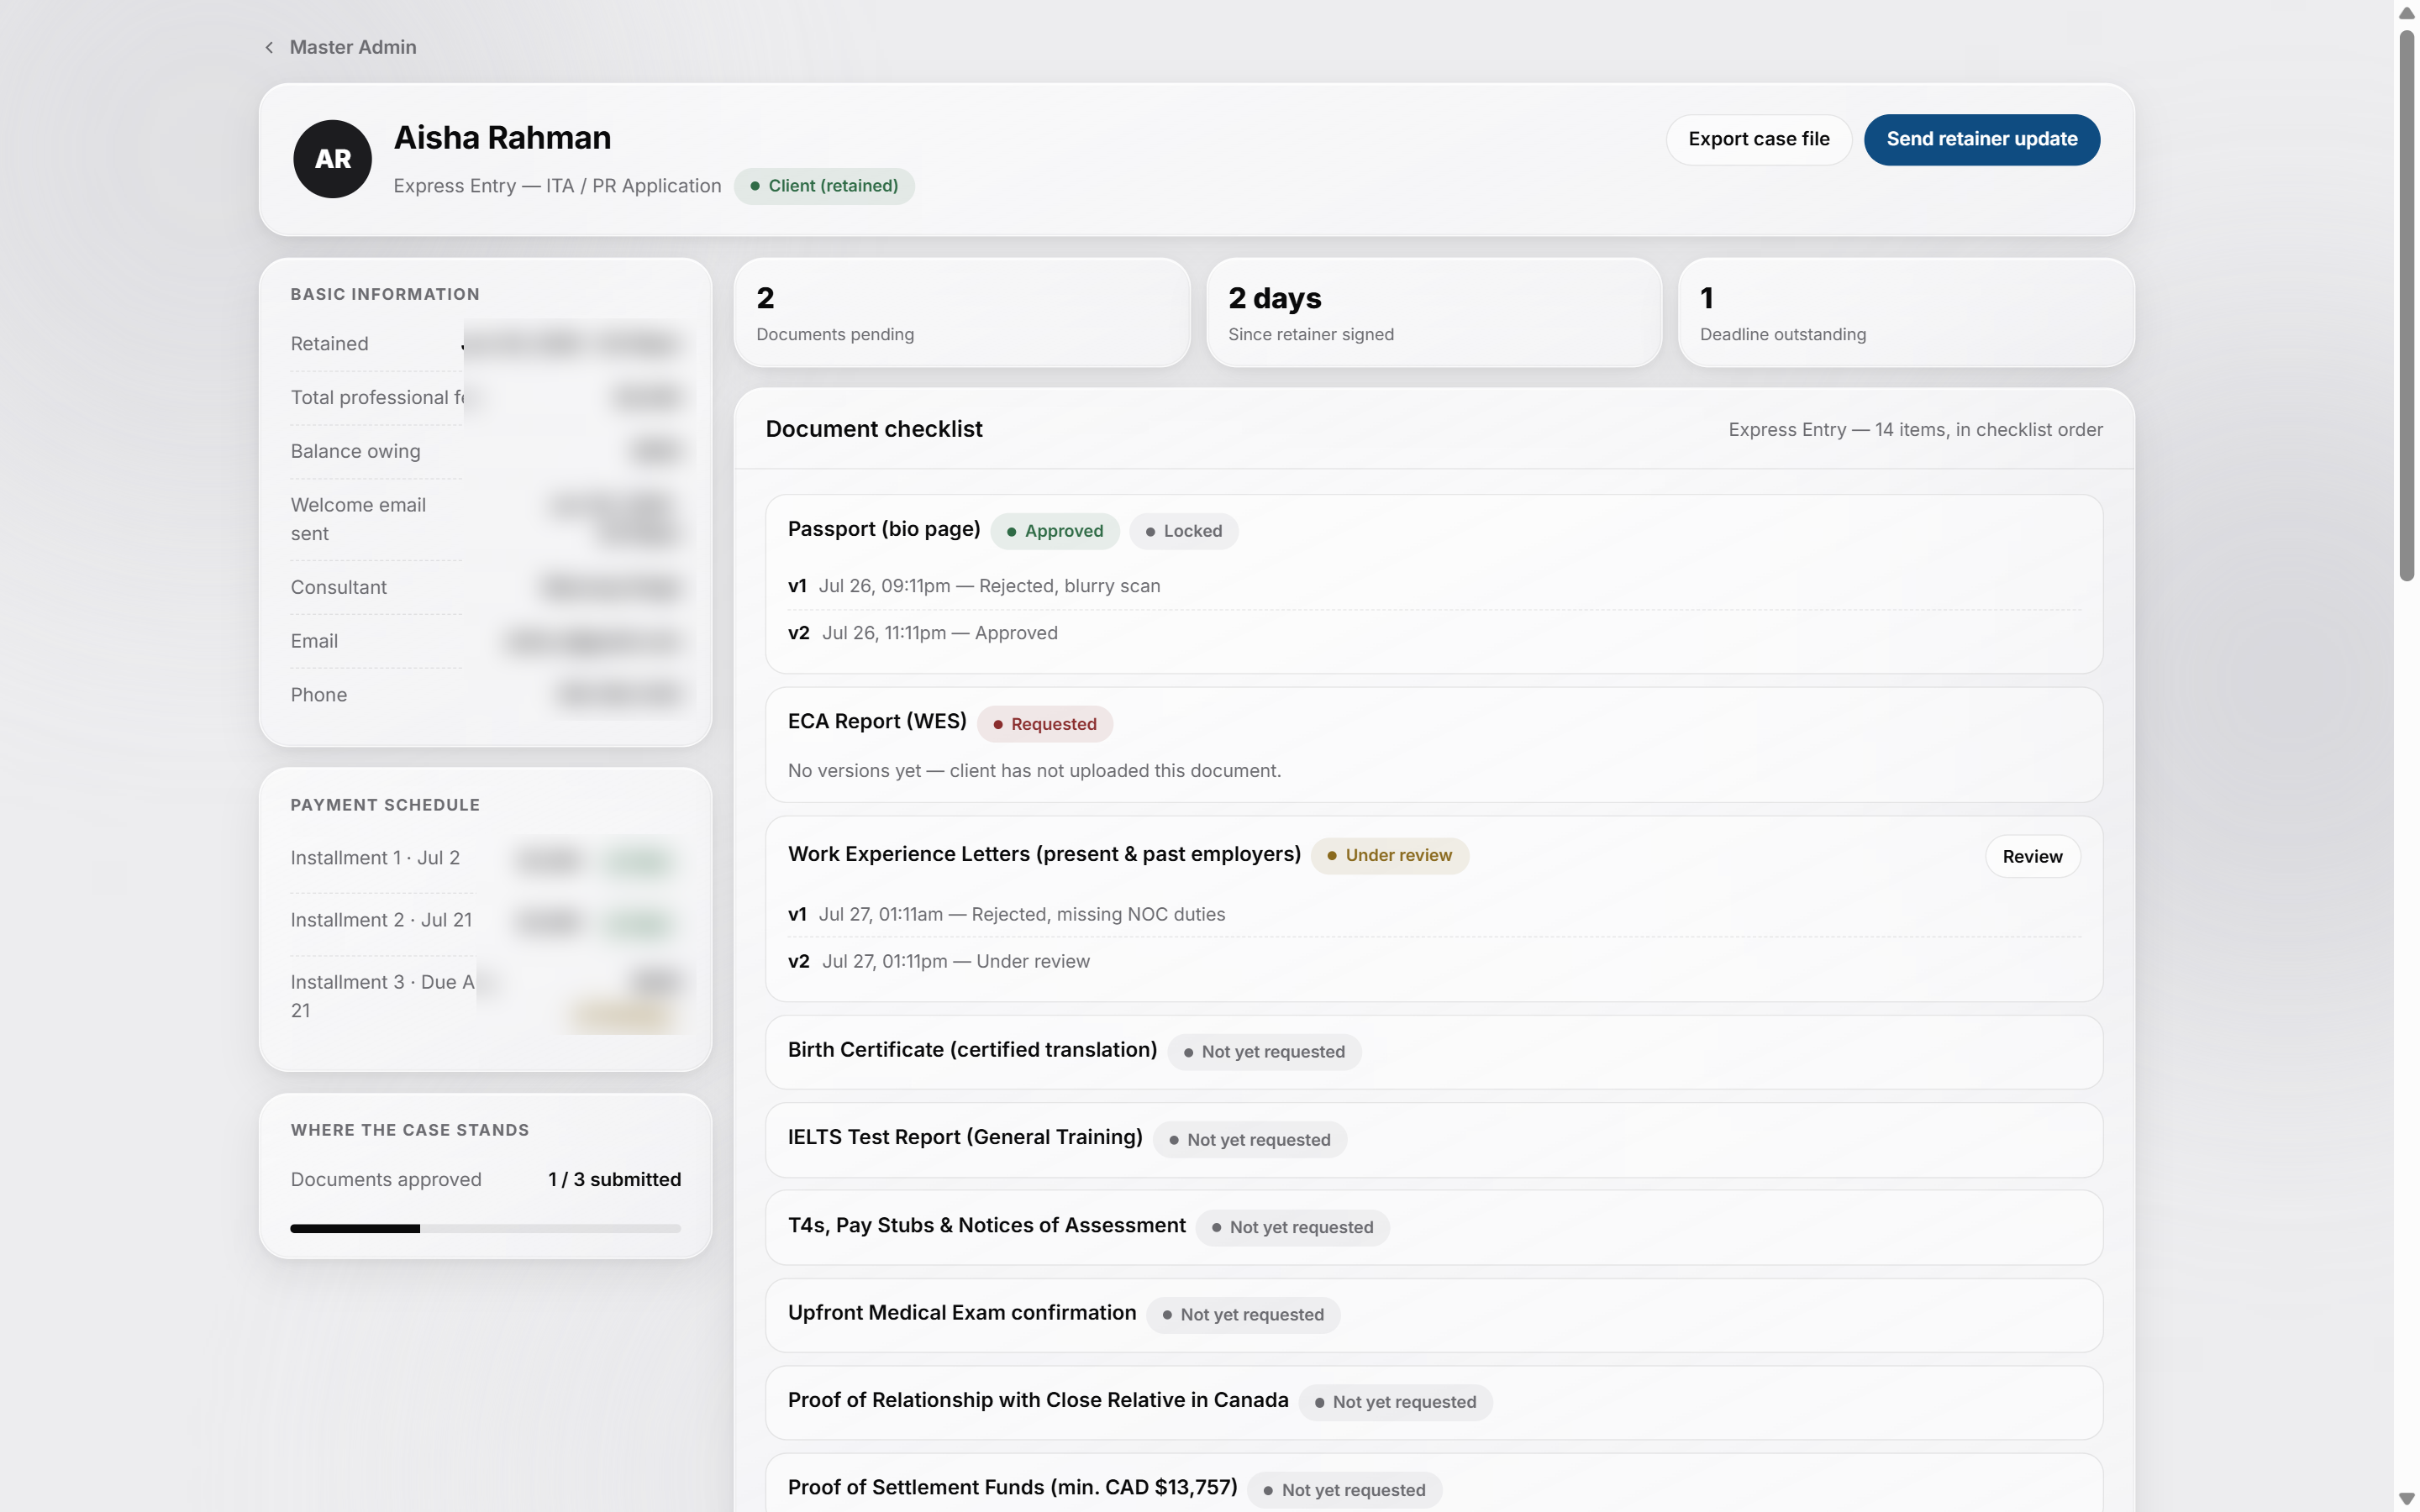Open ECA Report (WES) checklist item

click(1433, 744)
